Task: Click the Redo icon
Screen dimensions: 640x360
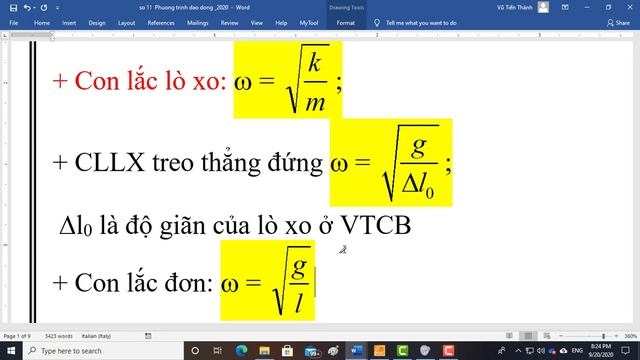Action: pos(44,7)
